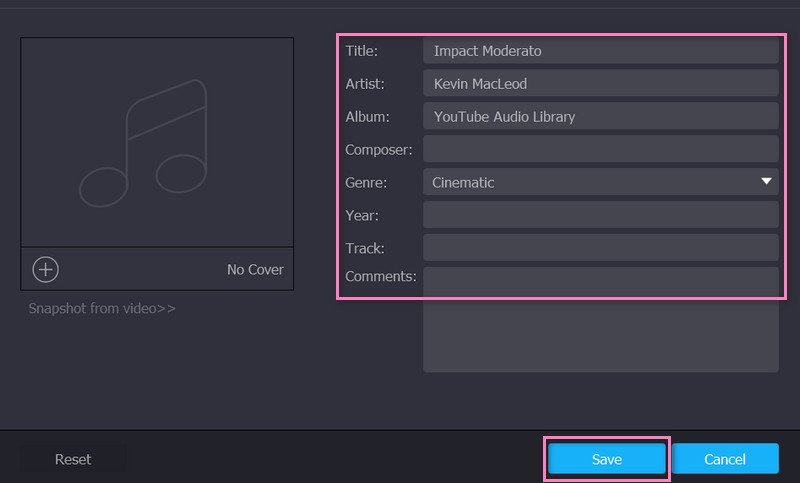Click the Comments: field label
Screen dimensions: 800x483
coord(380,275)
